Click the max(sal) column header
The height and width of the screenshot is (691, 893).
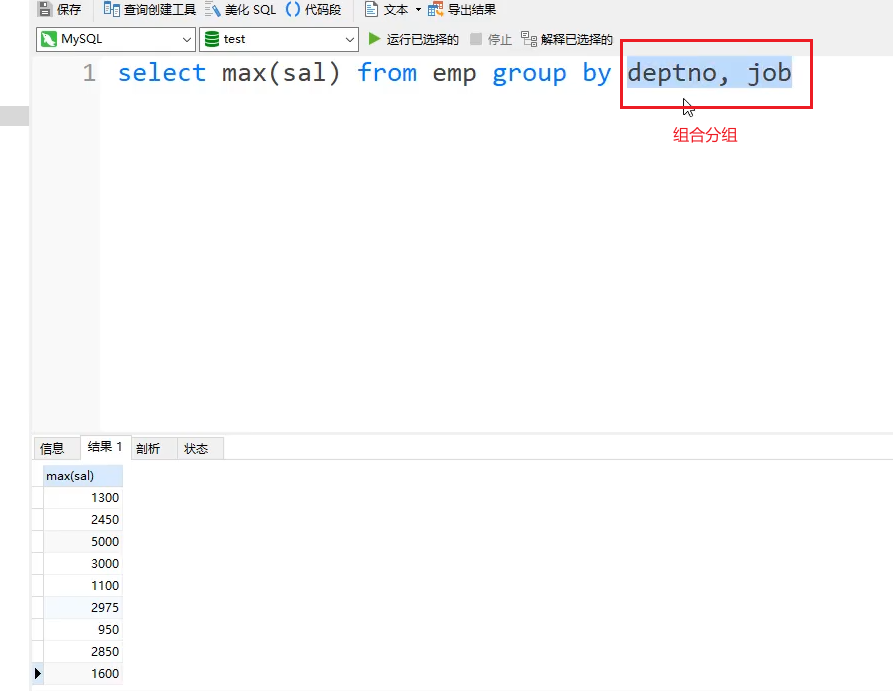(83, 476)
